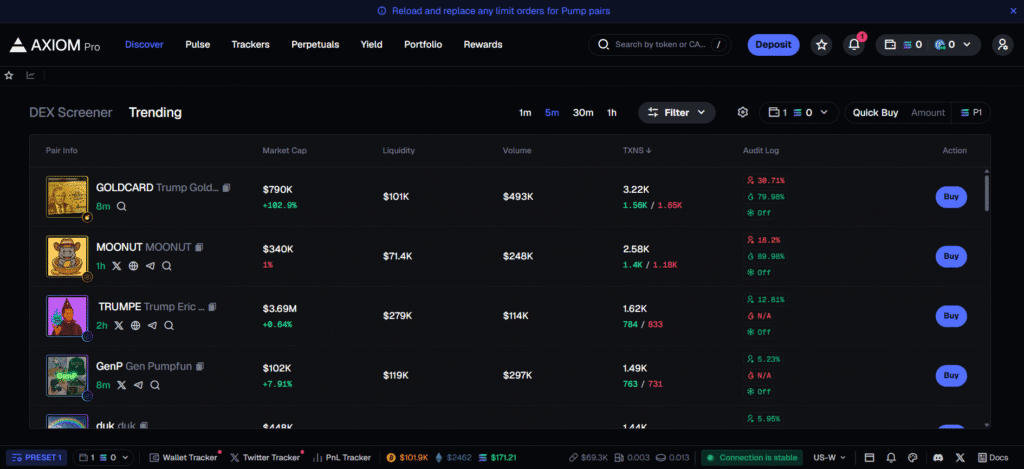Open the Yield nav tab
1024x469 pixels.
[372, 45]
